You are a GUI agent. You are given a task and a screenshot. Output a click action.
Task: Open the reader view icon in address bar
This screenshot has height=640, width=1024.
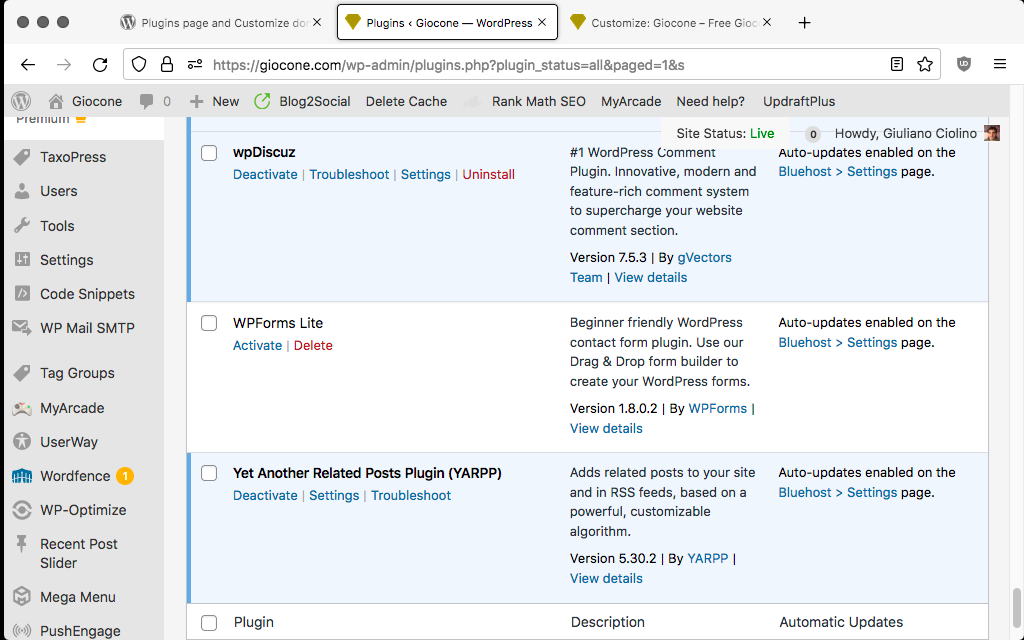pos(897,64)
